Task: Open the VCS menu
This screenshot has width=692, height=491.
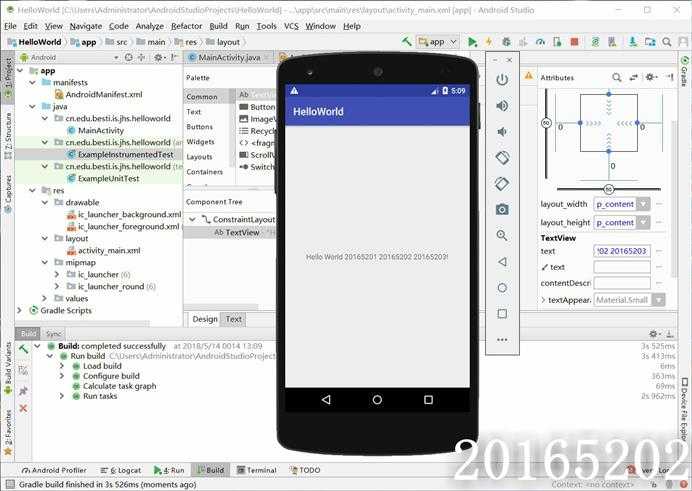Action: (x=291, y=26)
